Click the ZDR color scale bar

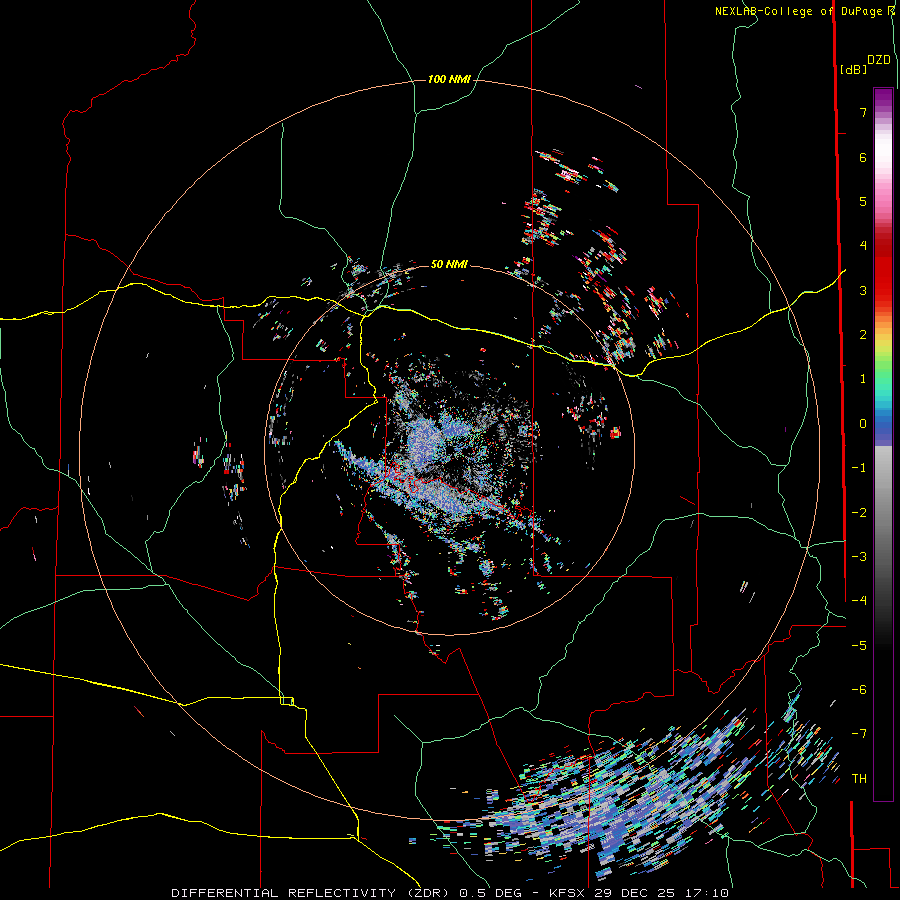883,444
